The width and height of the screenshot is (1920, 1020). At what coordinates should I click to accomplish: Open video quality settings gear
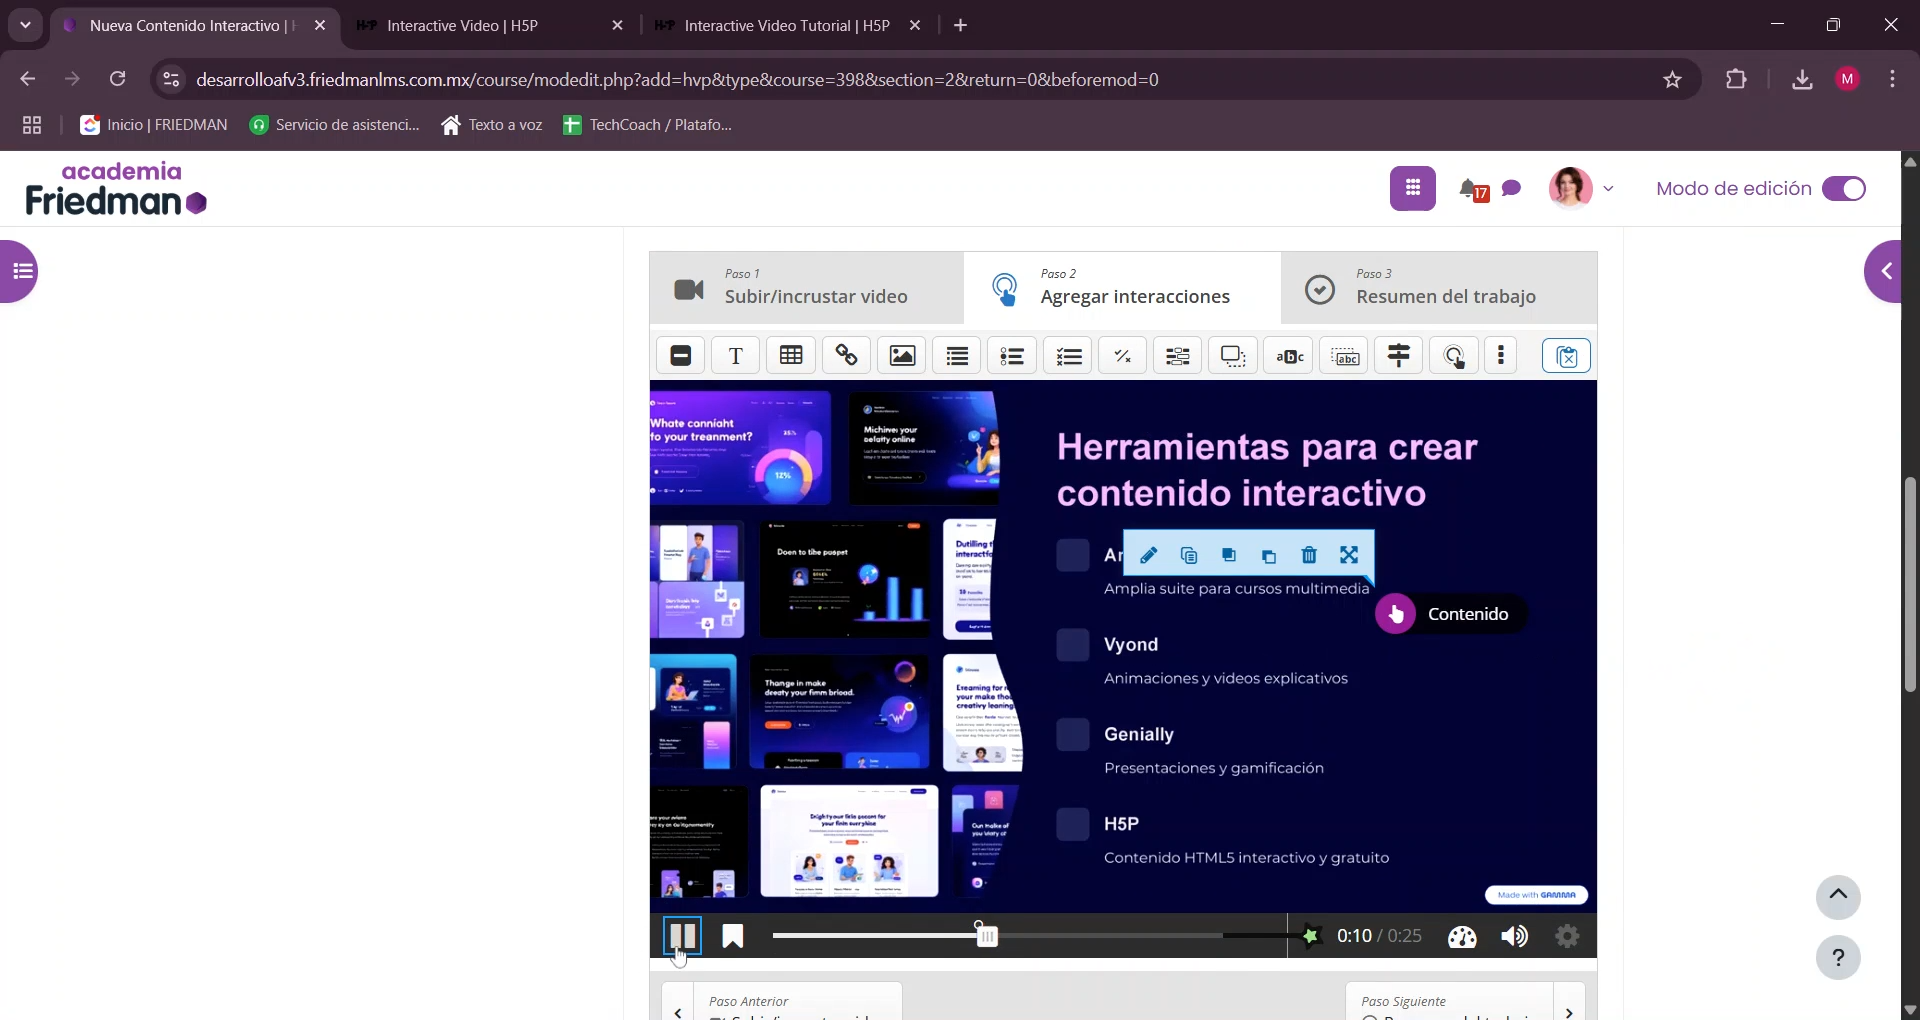(1568, 936)
